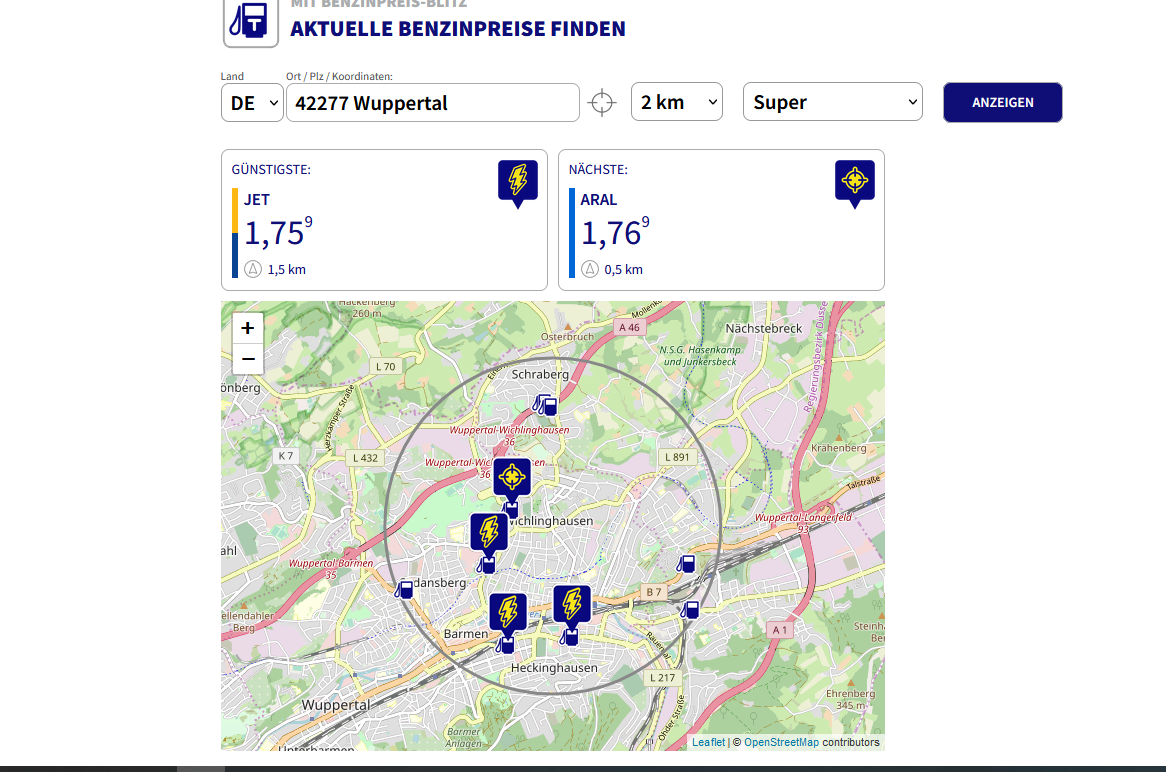Click the L 70 road shield on the map
1166x772 pixels.
[386, 367]
